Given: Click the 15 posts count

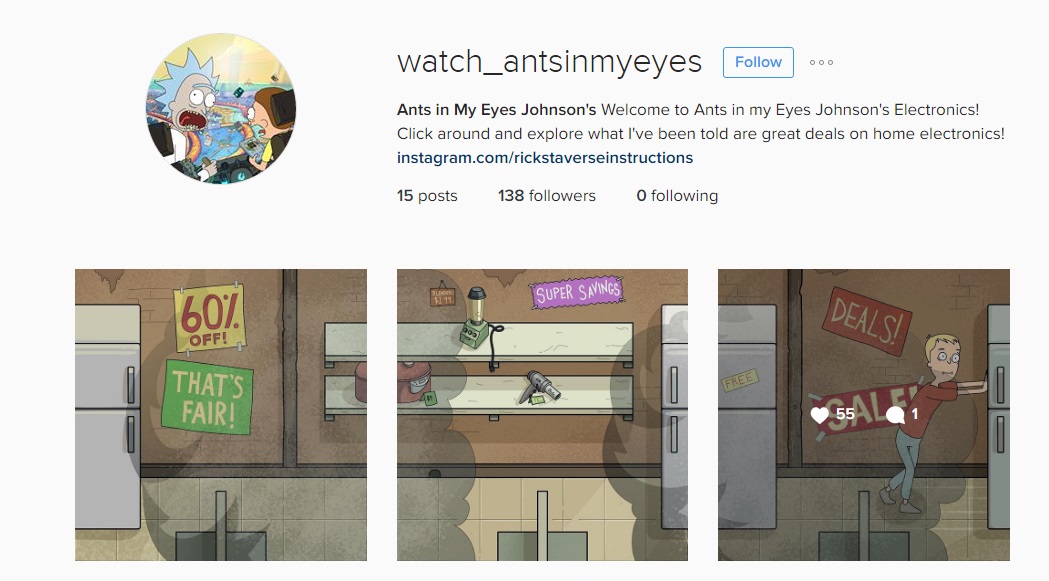Looking at the screenshot, I should 427,195.
